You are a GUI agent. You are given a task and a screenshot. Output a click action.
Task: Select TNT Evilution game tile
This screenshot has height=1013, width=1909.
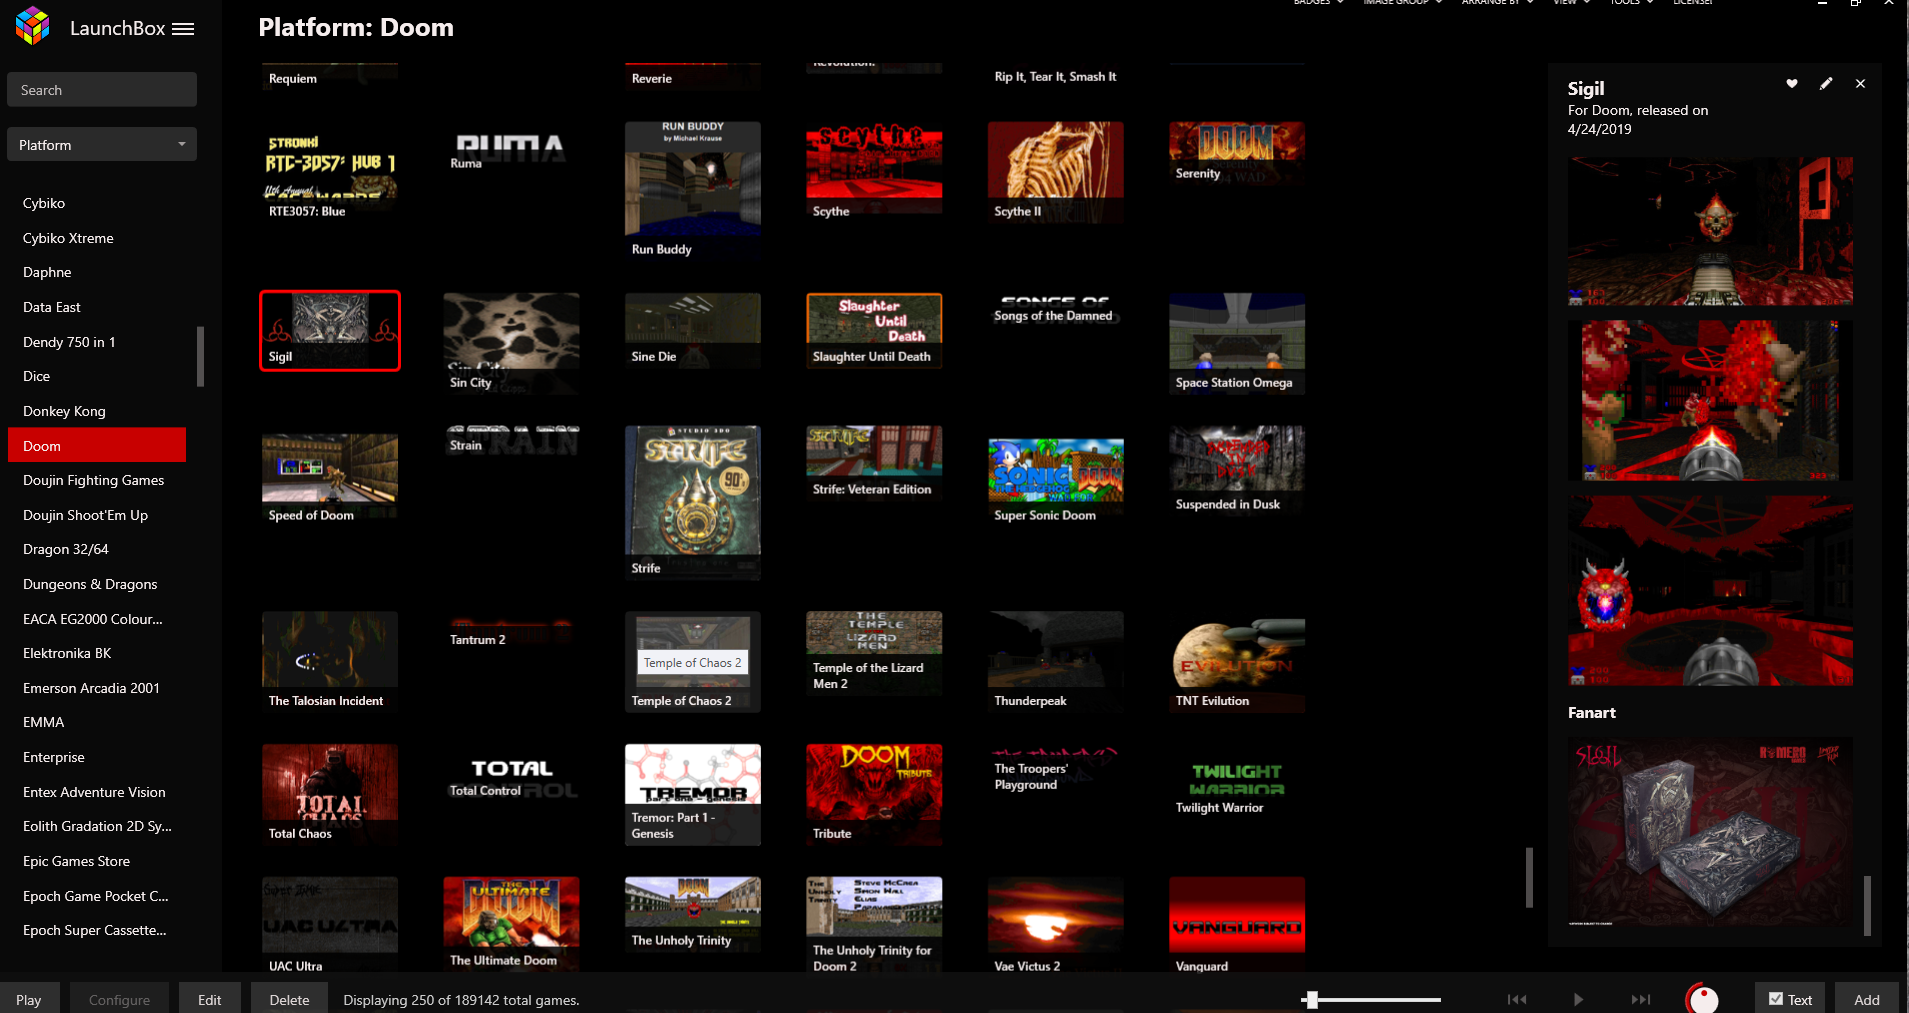1237,662
